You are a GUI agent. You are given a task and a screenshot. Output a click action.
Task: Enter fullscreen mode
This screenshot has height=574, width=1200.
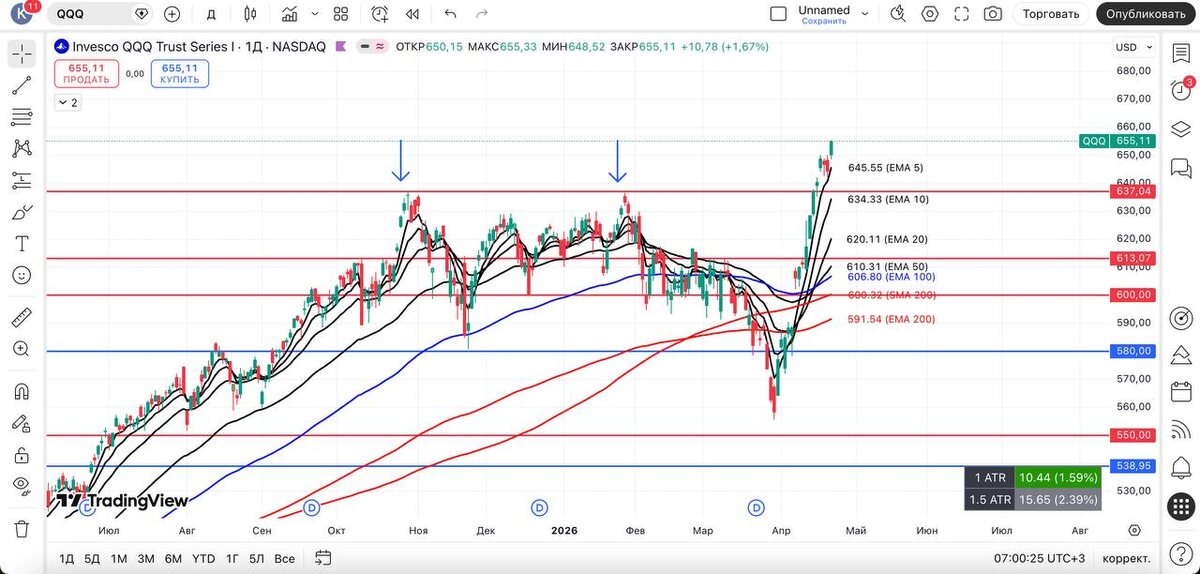click(961, 14)
